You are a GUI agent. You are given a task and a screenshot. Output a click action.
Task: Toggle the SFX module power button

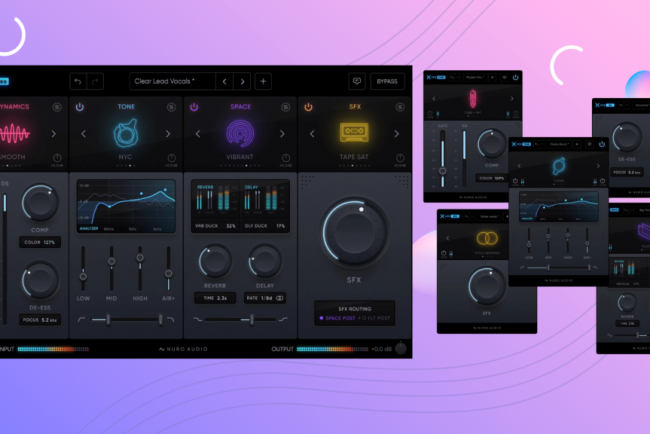tap(308, 107)
